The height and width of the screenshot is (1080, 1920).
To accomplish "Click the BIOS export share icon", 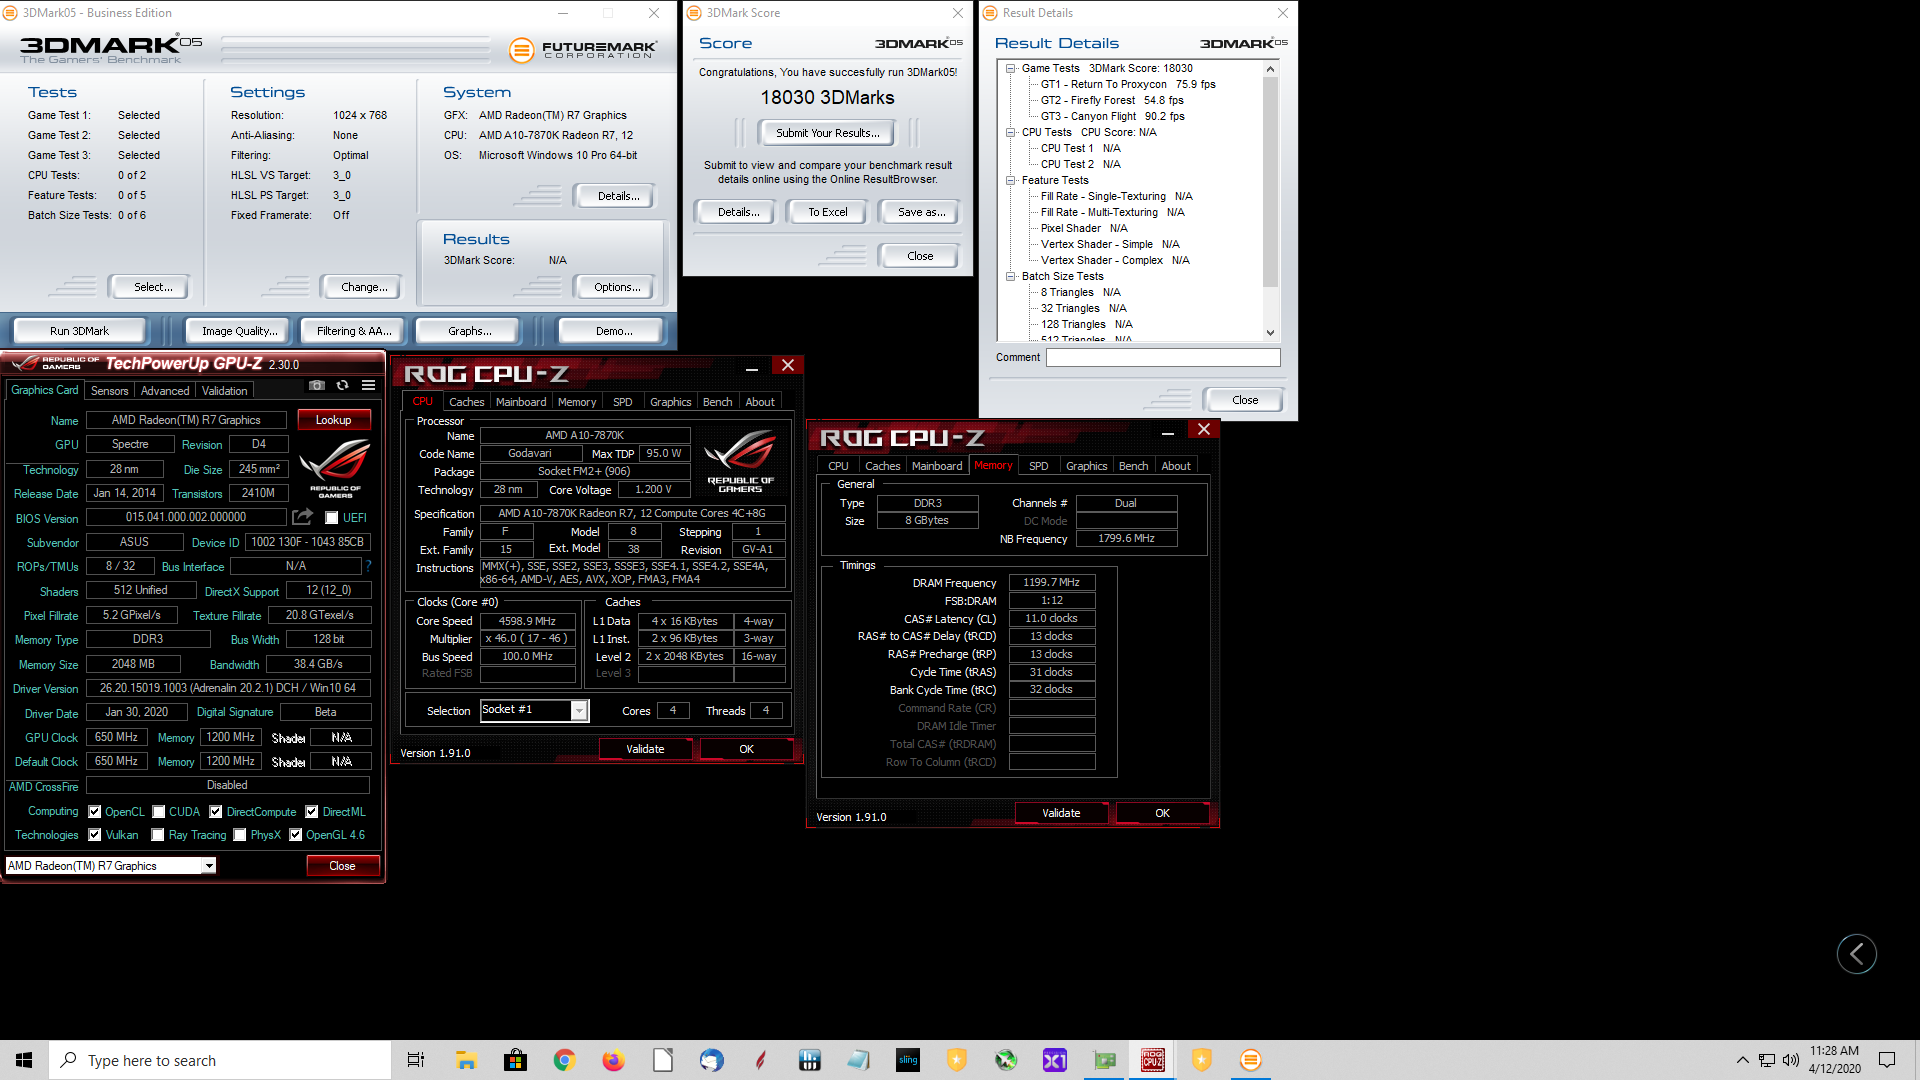I will 302,517.
